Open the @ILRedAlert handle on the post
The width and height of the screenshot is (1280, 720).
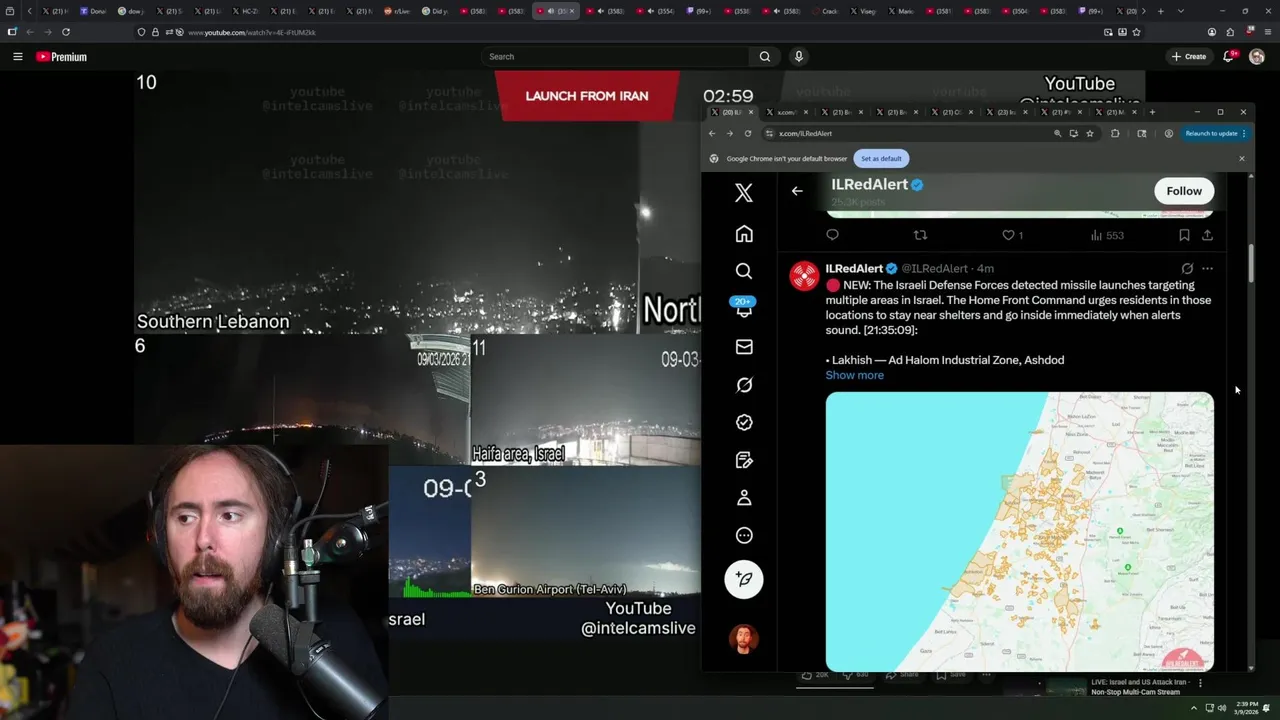935,269
